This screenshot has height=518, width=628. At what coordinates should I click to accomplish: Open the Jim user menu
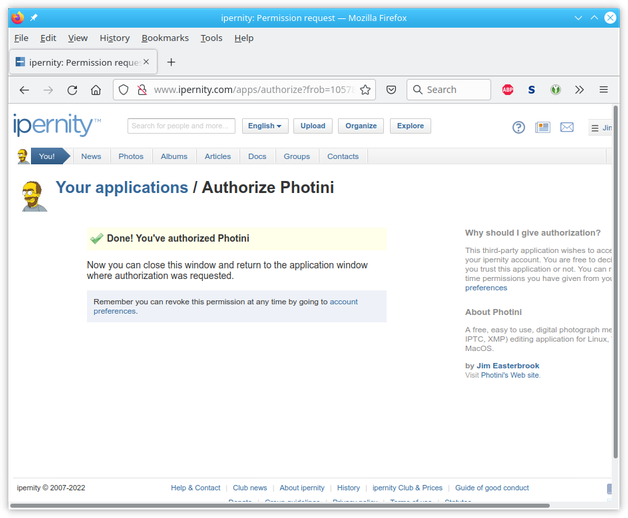point(600,128)
